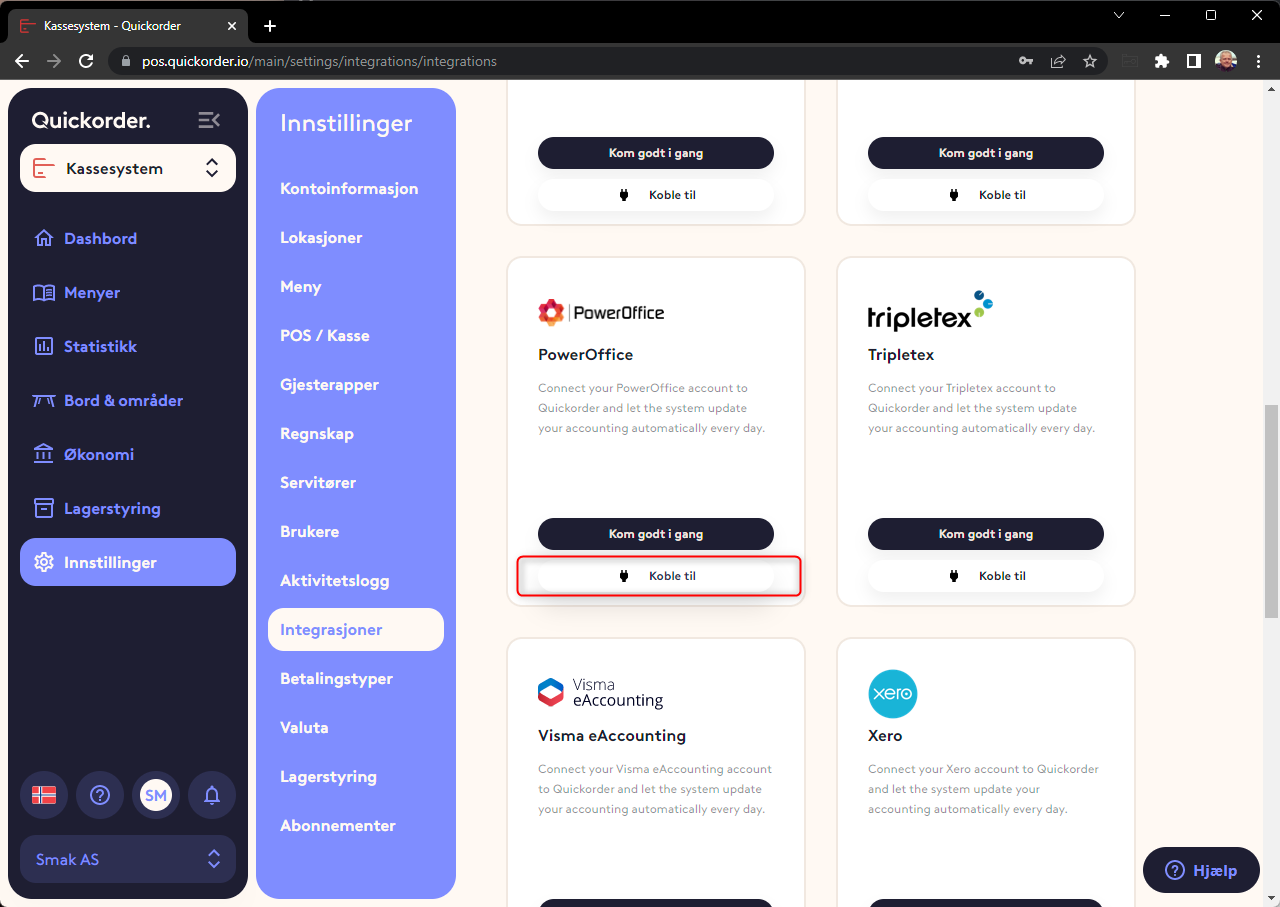Click Koble til above the Tripletex card
This screenshot has width=1280, height=907.
coord(986,195)
